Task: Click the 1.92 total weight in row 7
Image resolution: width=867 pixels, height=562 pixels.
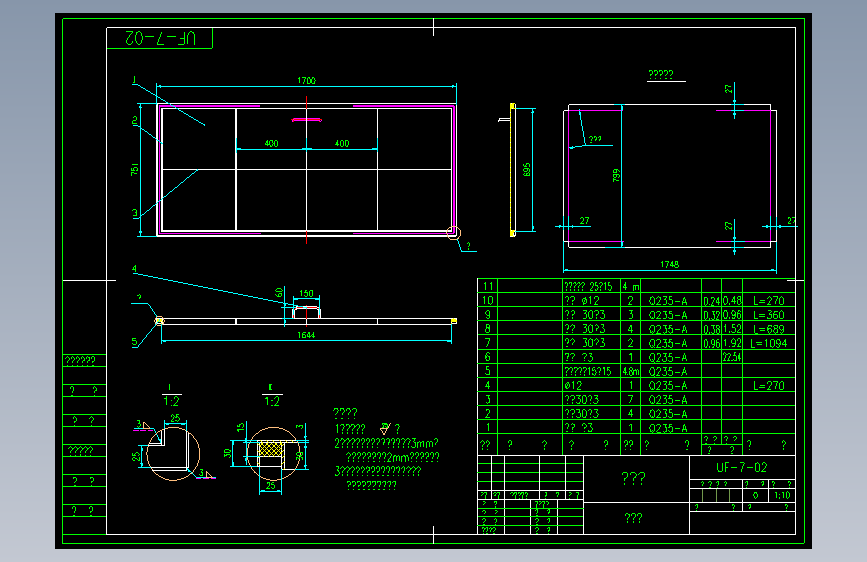Action: tap(732, 343)
